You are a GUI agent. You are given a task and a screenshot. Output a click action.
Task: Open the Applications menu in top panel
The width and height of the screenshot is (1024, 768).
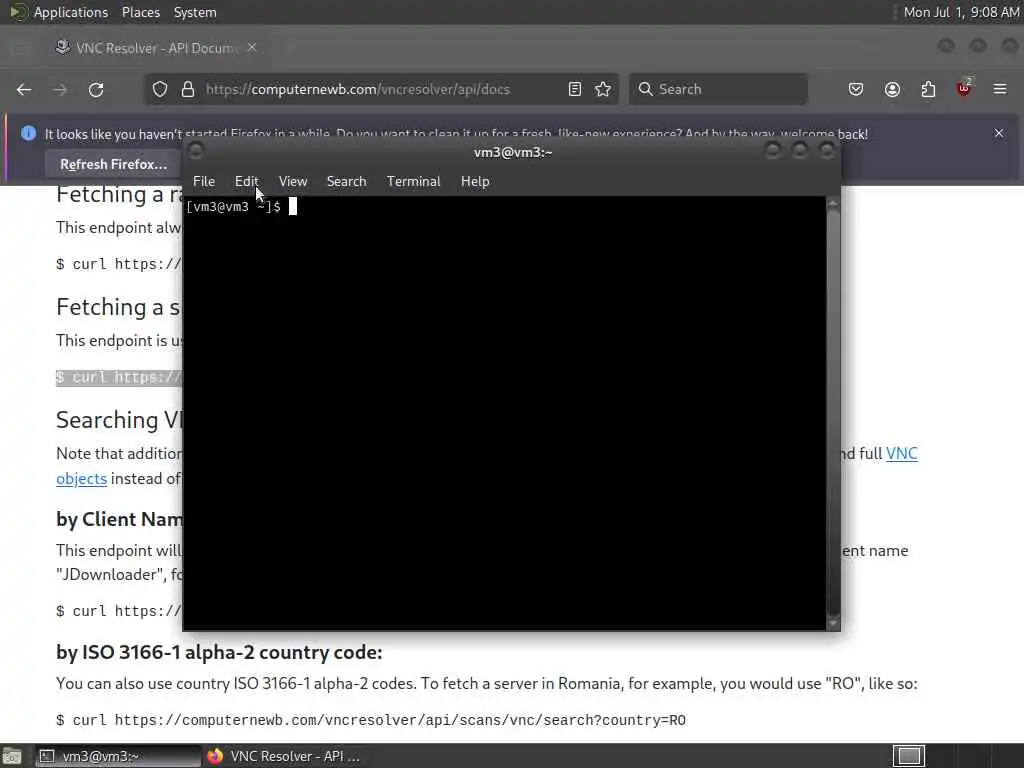point(71,12)
